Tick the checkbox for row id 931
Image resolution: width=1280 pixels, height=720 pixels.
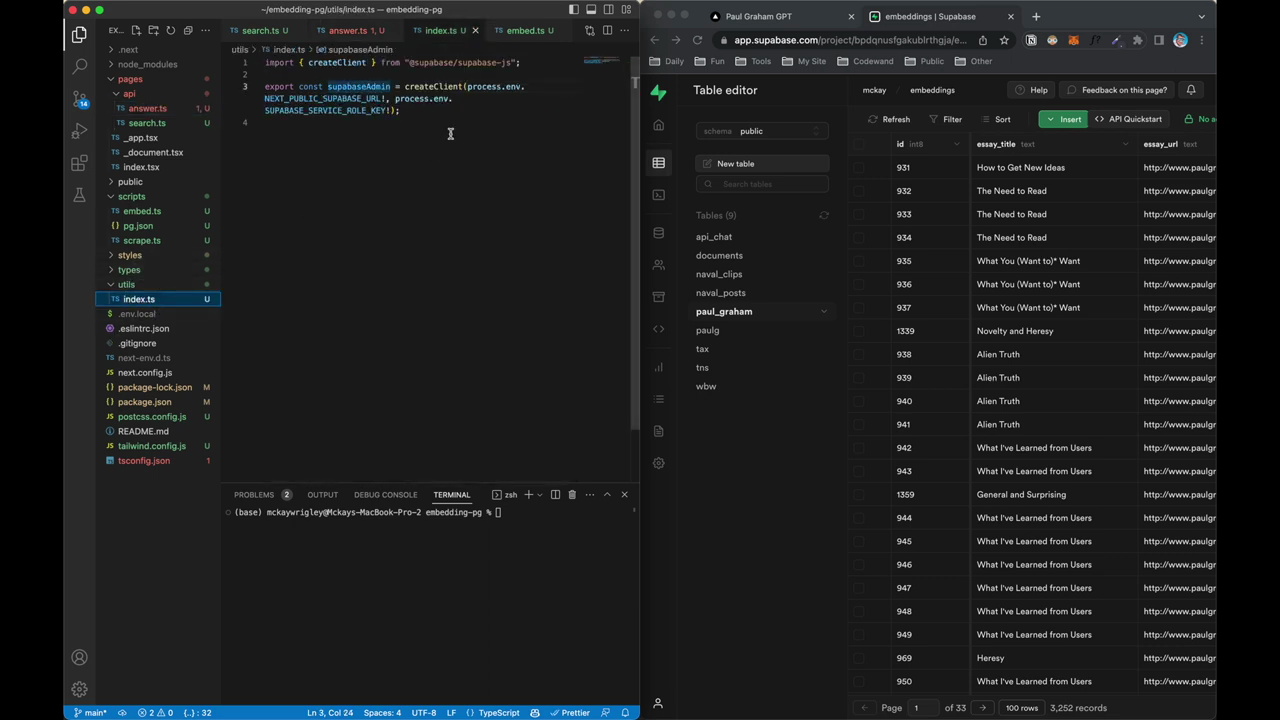[x=859, y=168]
